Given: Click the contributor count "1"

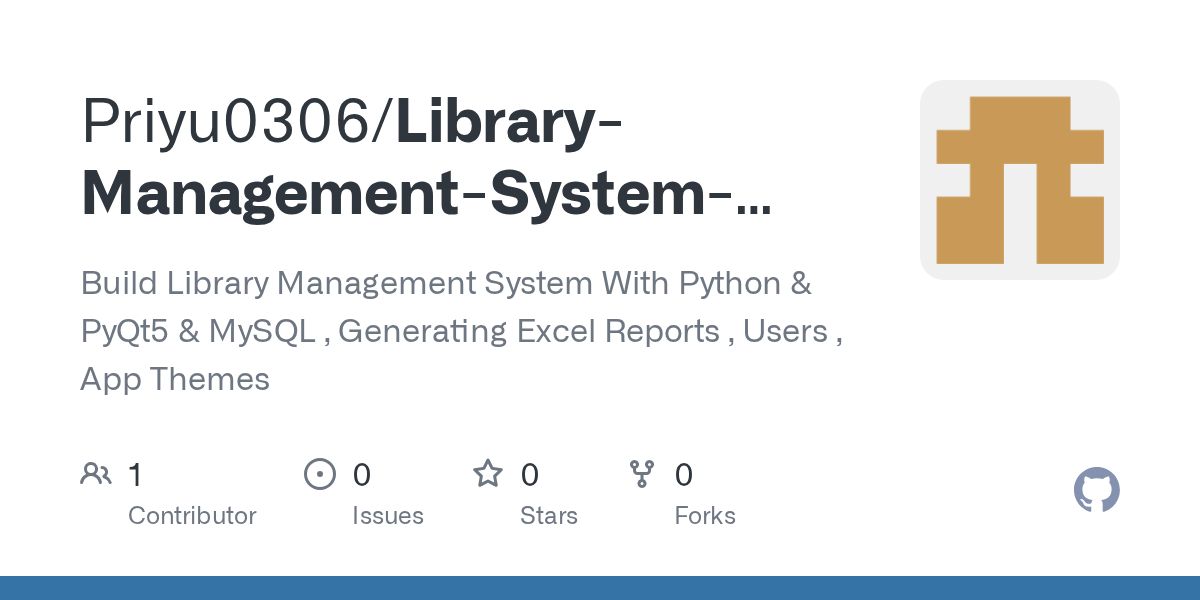Looking at the screenshot, I should (135, 475).
